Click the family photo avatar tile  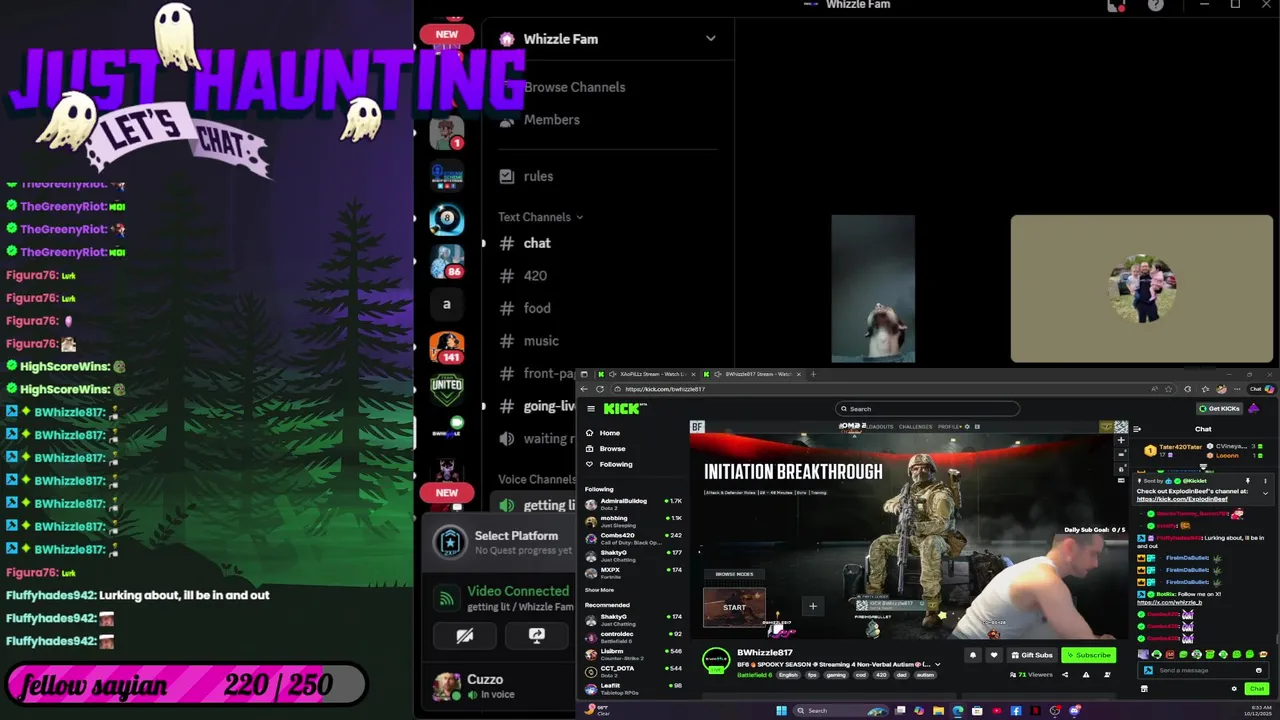click(1142, 288)
